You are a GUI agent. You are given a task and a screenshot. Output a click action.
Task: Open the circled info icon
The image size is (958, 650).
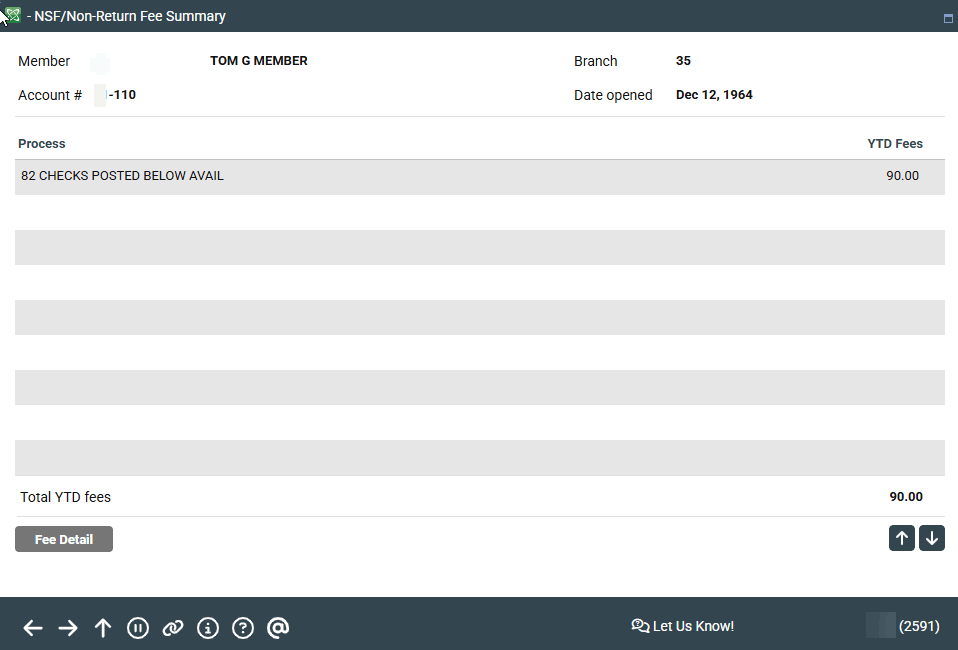(208, 628)
